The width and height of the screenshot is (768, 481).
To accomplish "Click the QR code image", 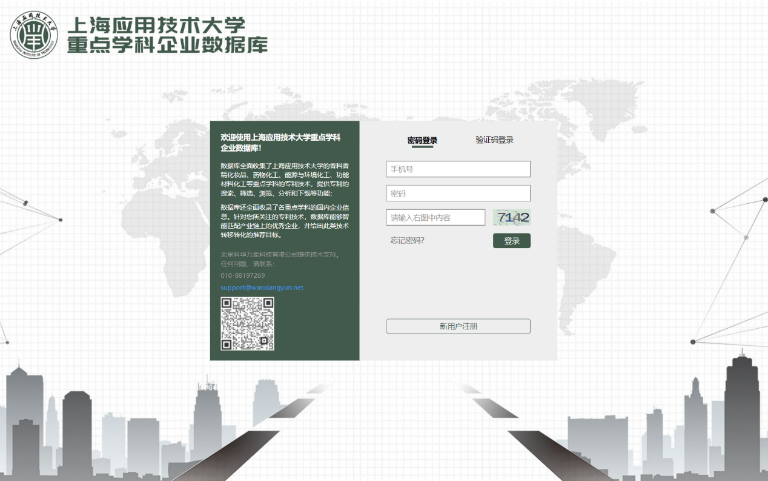I will click(247, 324).
